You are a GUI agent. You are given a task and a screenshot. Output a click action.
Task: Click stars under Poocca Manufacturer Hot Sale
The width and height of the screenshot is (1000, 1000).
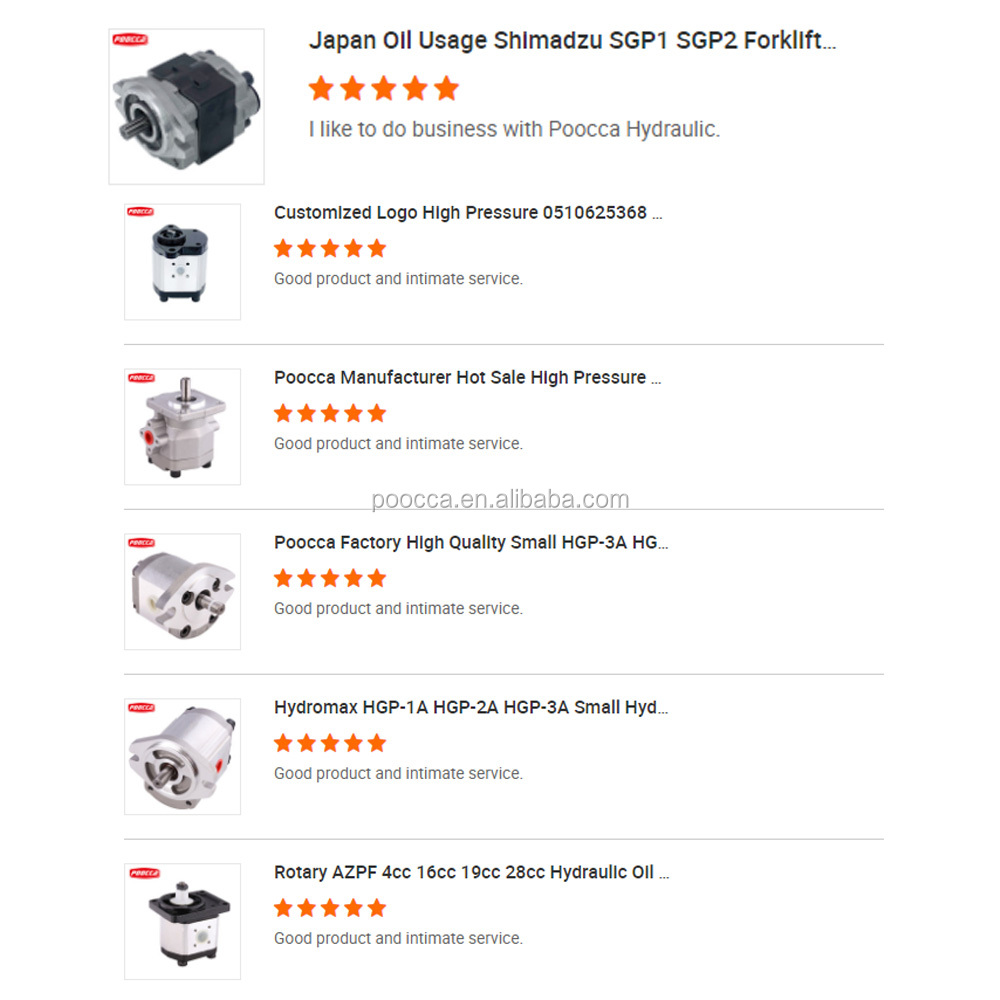click(x=330, y=413)
